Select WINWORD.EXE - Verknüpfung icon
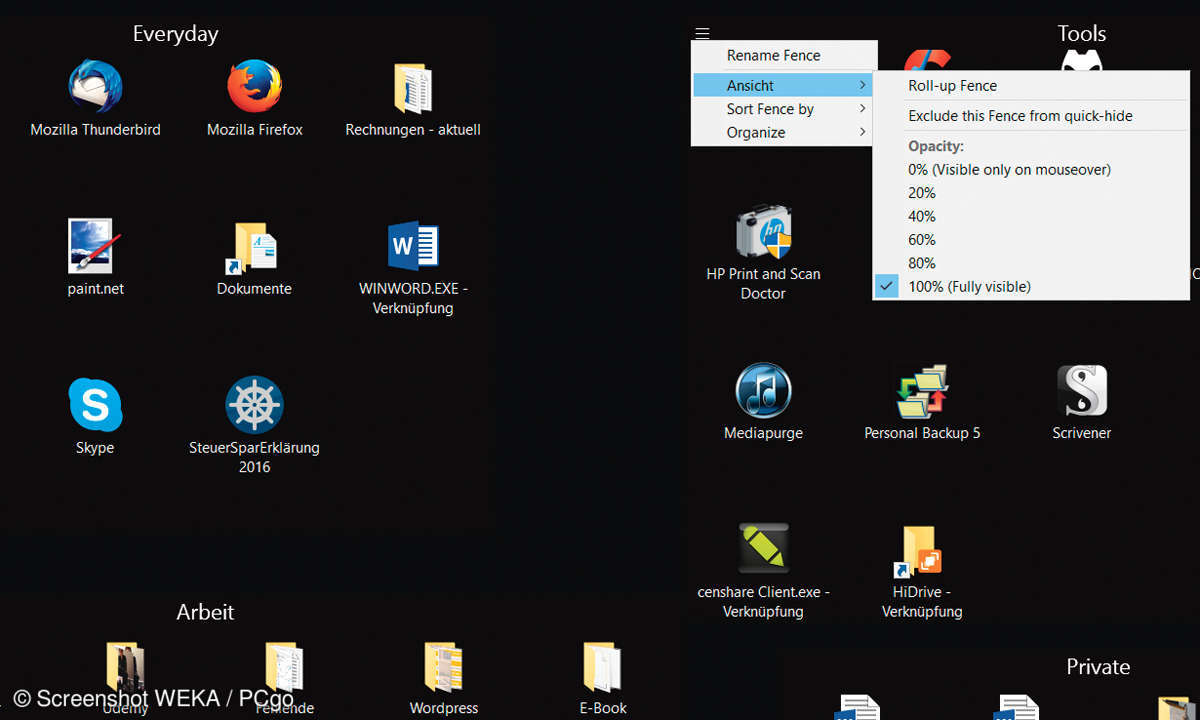Screen dimensions: 1200x720 click(413, 247)
